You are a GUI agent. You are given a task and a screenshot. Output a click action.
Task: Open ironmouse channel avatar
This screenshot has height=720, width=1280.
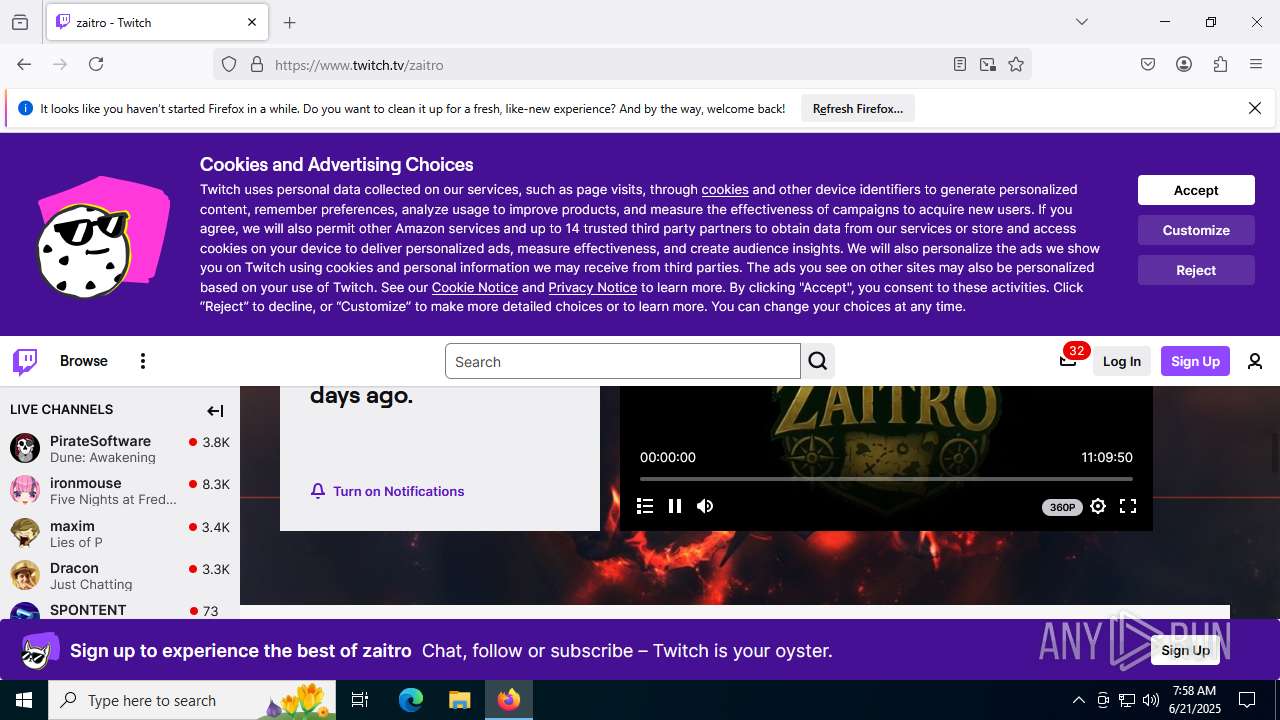point(25,490)
